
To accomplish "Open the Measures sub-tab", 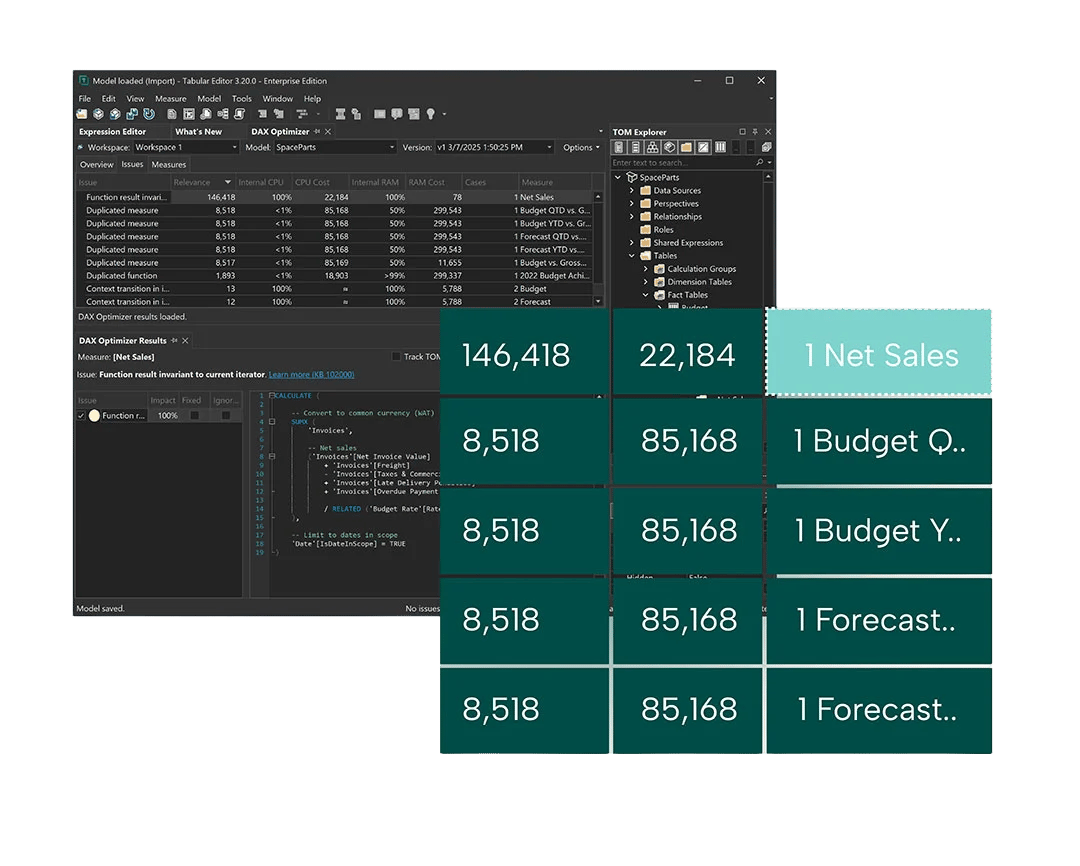I will point(169,165).
